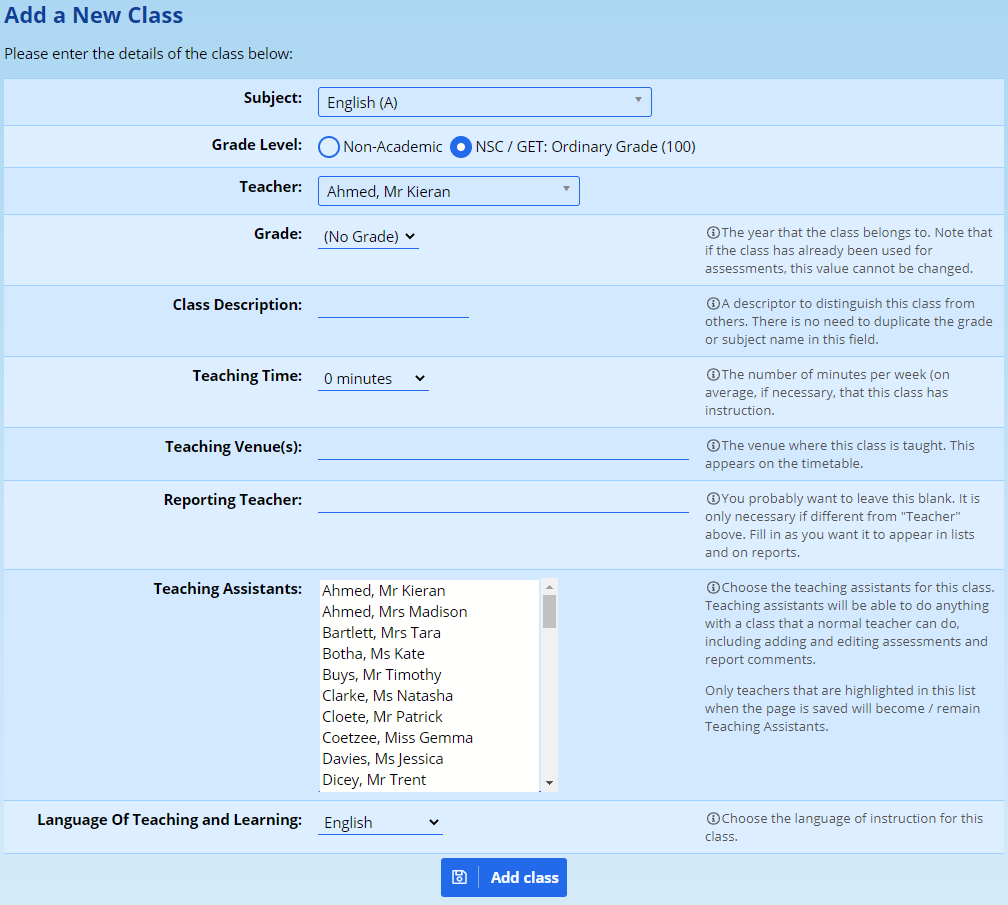Click the save icon on Add class button
The height and width of the screenshot is (905, 1008).
tap(459, 877)
